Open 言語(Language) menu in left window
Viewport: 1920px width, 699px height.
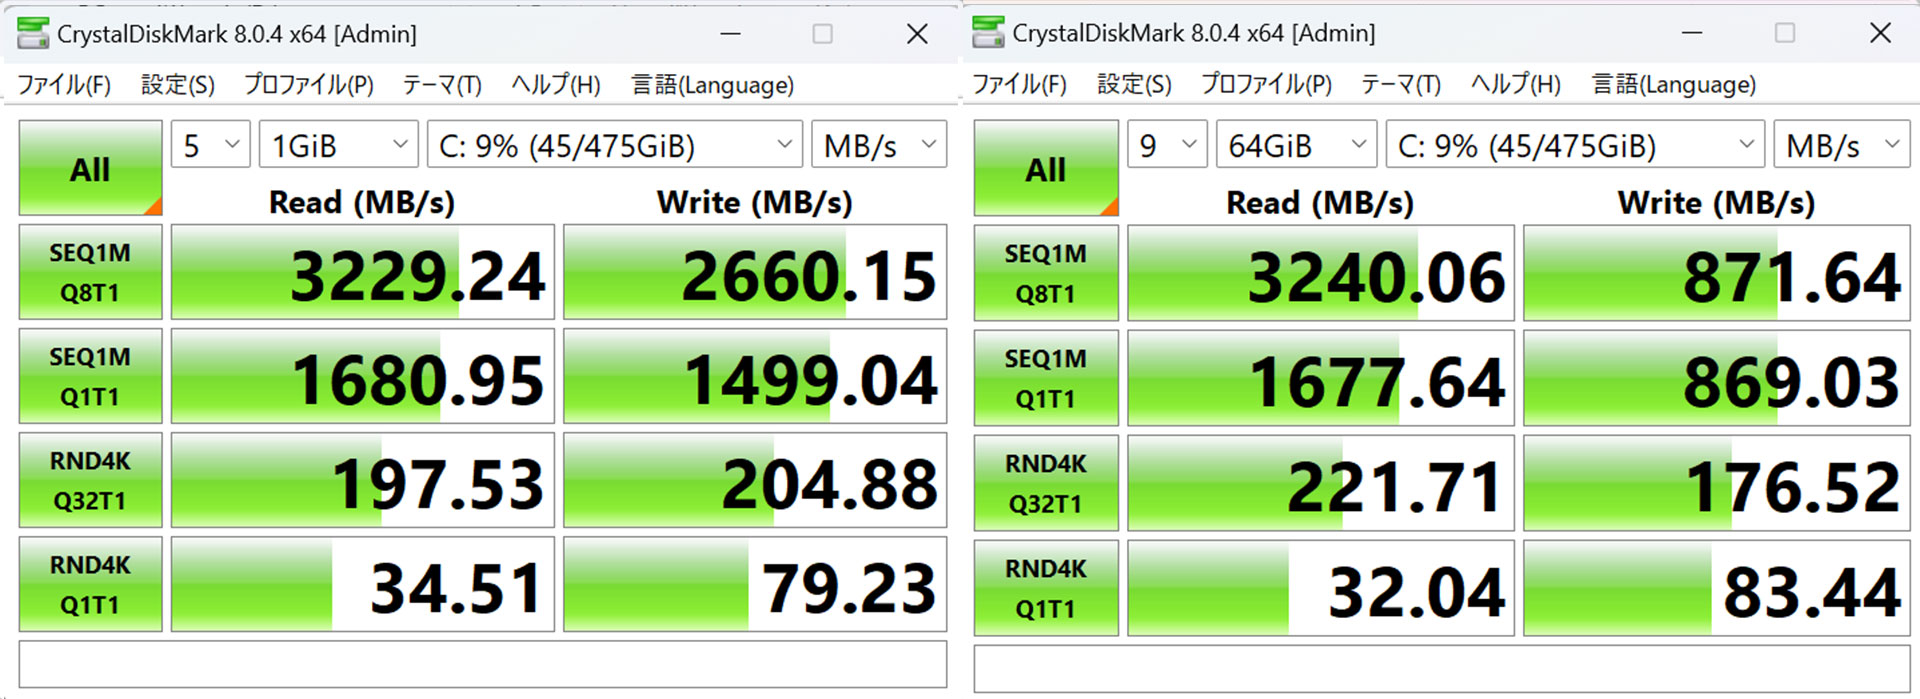pos(713,85)
